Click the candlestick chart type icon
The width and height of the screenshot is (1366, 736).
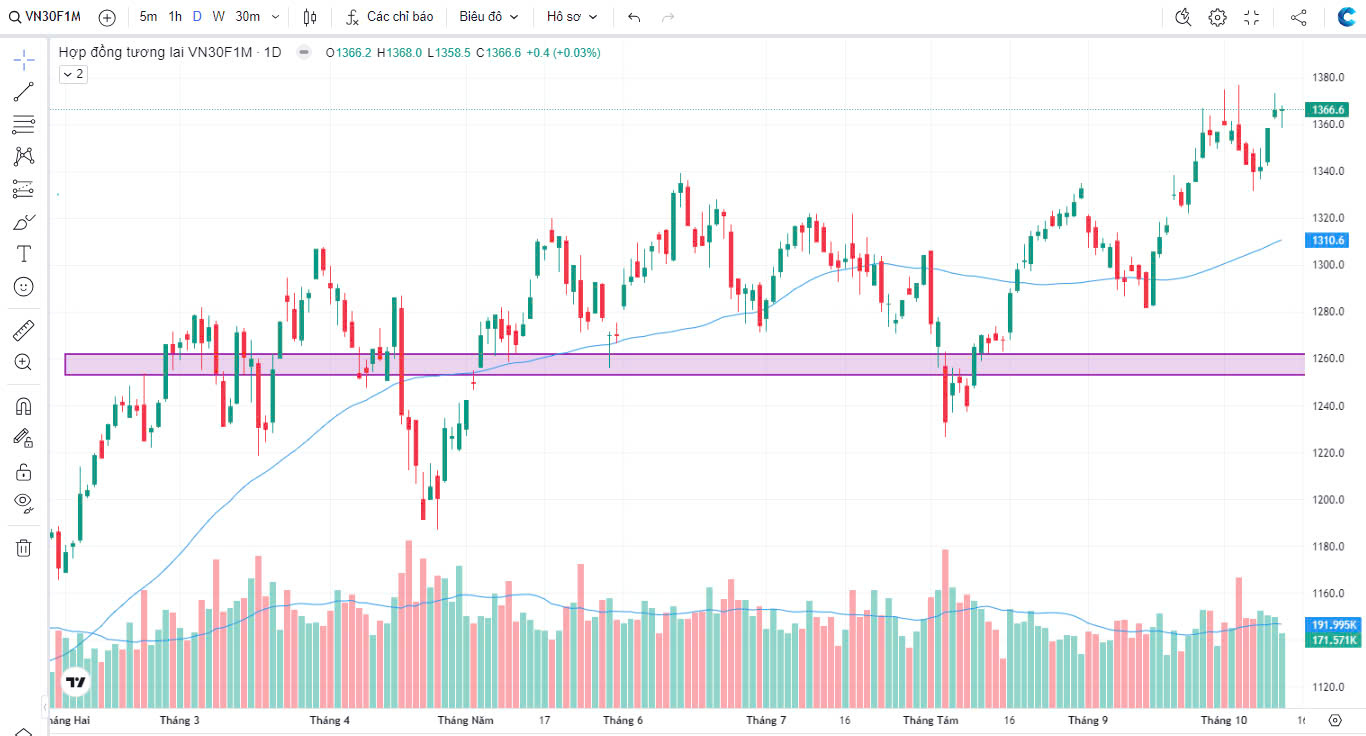coord(310,17)
